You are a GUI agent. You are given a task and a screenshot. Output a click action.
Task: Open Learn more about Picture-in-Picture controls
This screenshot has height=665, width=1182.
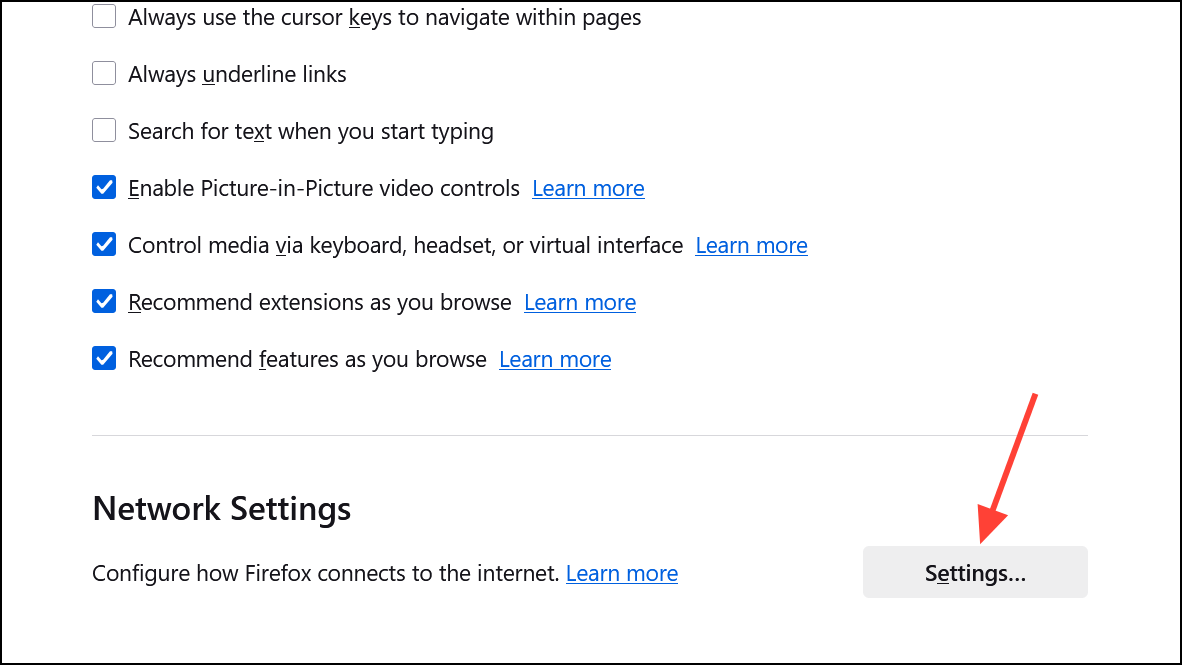click(588, 188)
